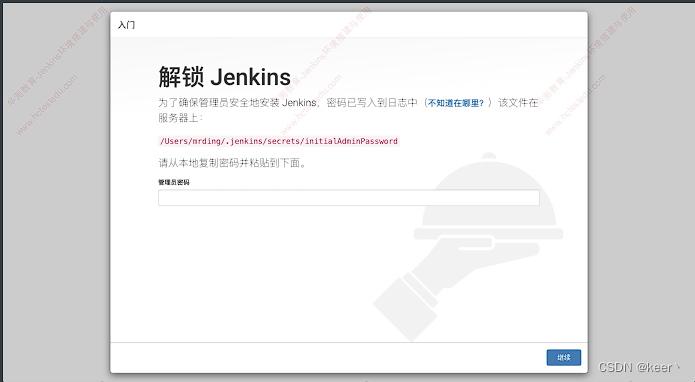Click the /Users/mrding/.jenkins/secrets/initialAdminPassword path text

coord(279,141)
